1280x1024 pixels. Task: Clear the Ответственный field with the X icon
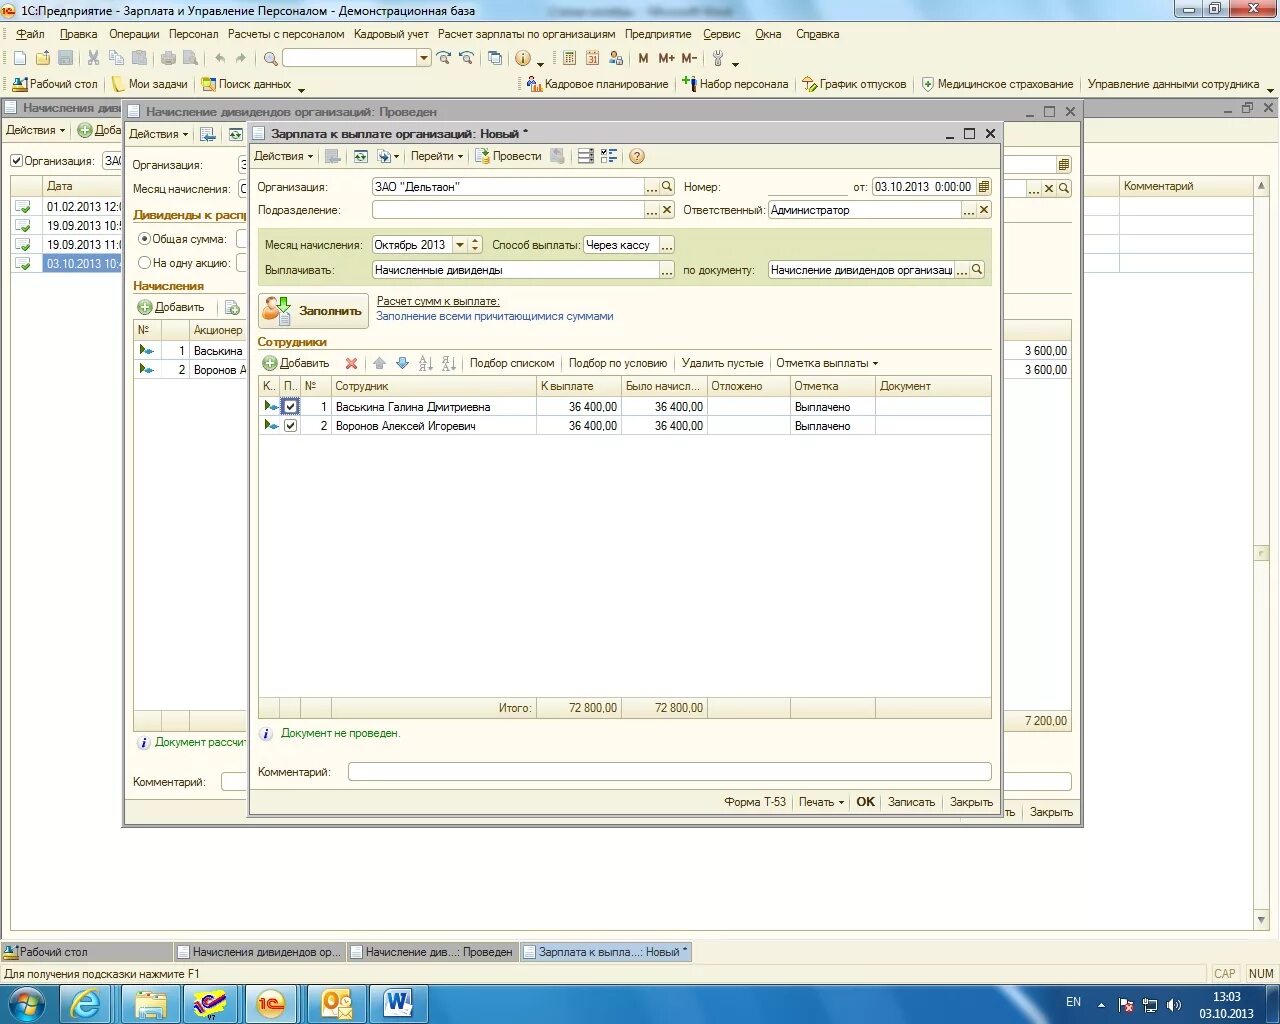point(984,210)
